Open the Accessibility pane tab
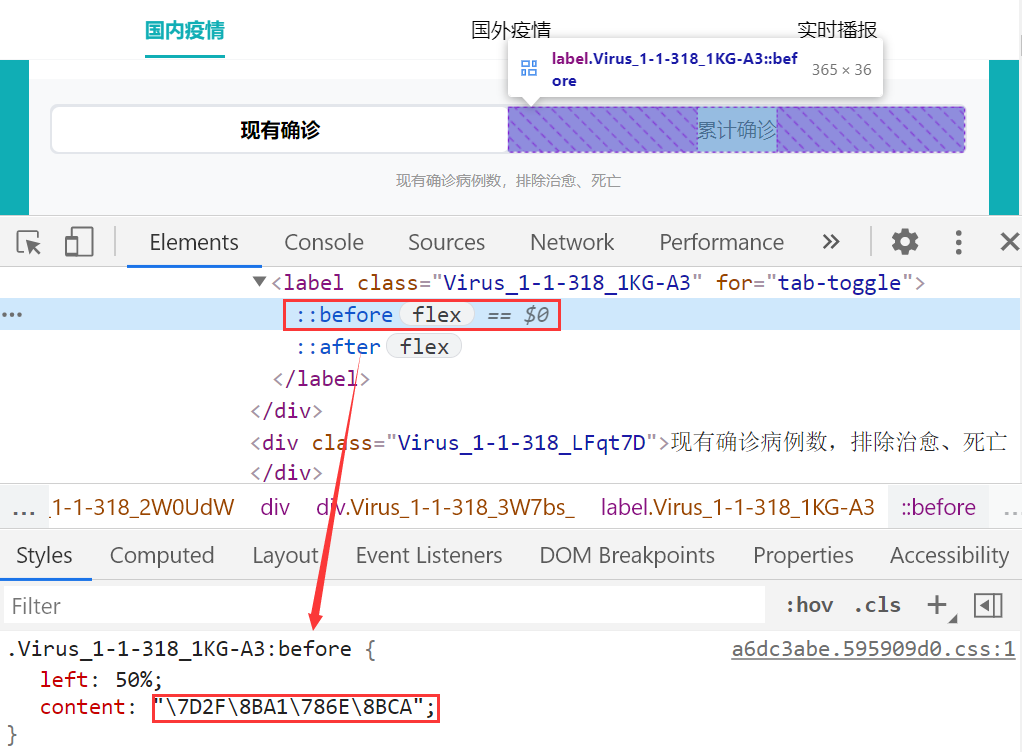The height and width of the screenshot is (752, 1022). coord(950,555)
